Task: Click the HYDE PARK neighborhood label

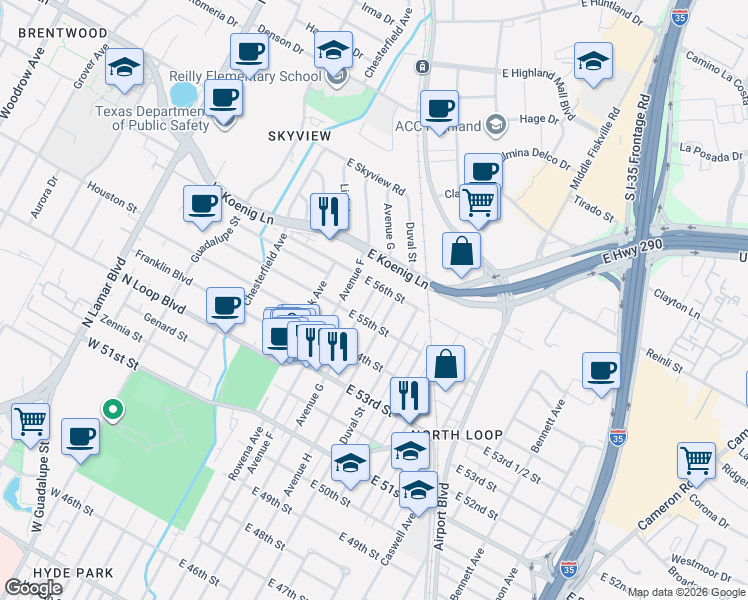Action: pyautogui.click(x=73, y=573)
